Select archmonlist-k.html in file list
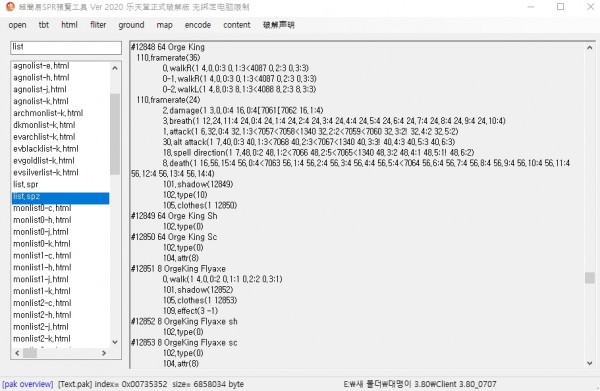 [48, 113]
